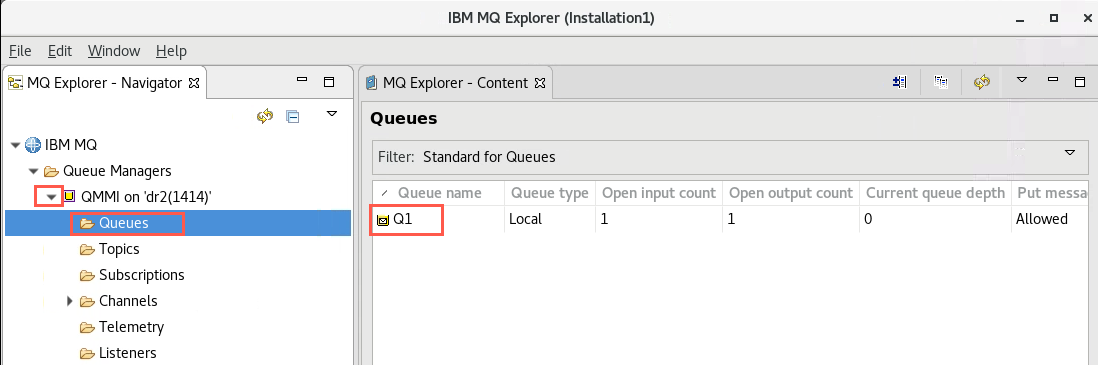Select the Listeners folder
The image size is (1098, 365).
(x=127, y=352)
